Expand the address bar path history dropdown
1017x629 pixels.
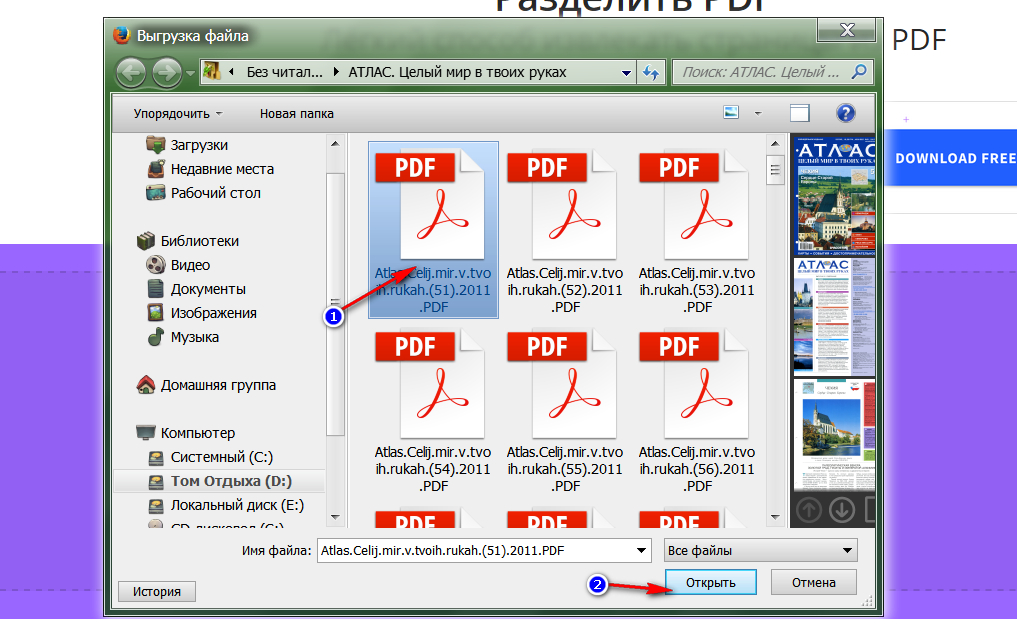click(x=626, y=73)
